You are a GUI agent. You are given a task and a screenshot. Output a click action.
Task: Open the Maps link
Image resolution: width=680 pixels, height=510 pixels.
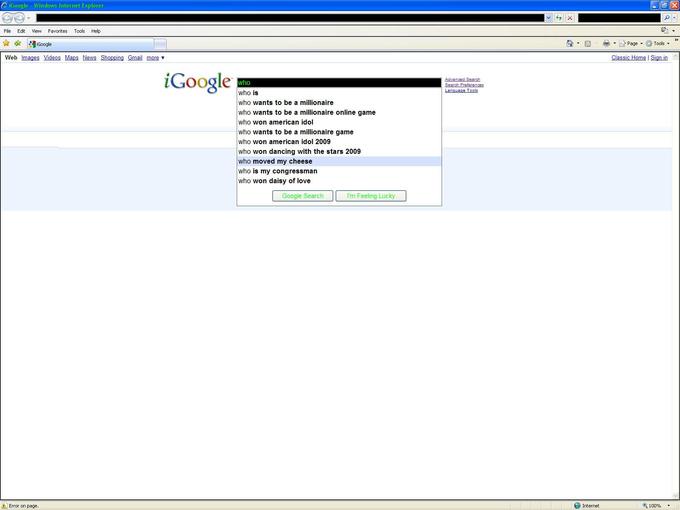coord(72,58)
